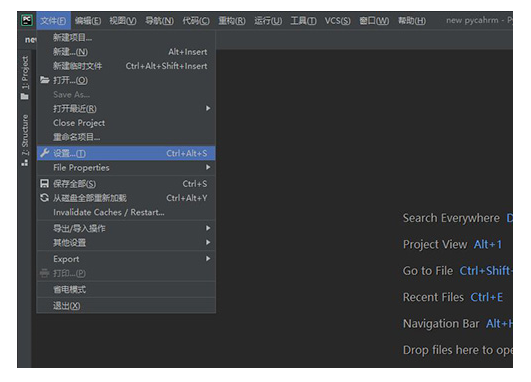Click the new pycahrm window title text
The width and height of the screenshot is (531, 382).
[x=472, y=20]
